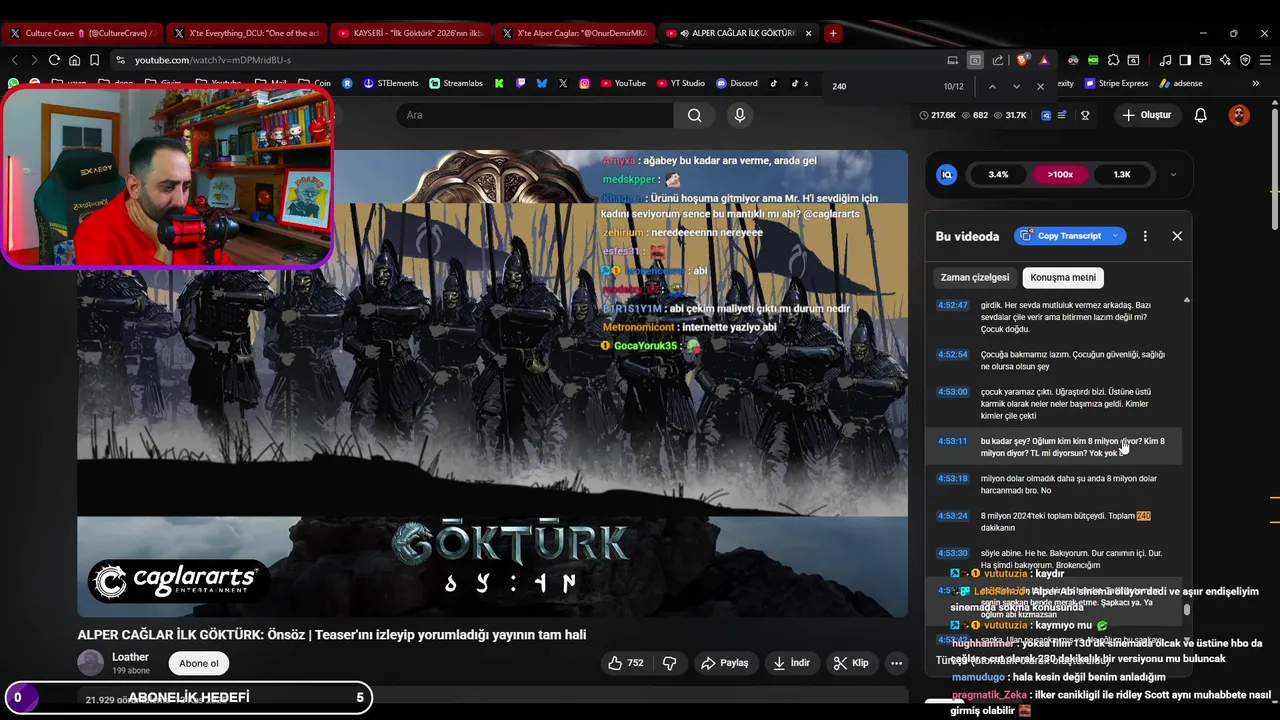Open Brave Shields lion icon
The image size is (1280, 720).
tap(1022, 60)
